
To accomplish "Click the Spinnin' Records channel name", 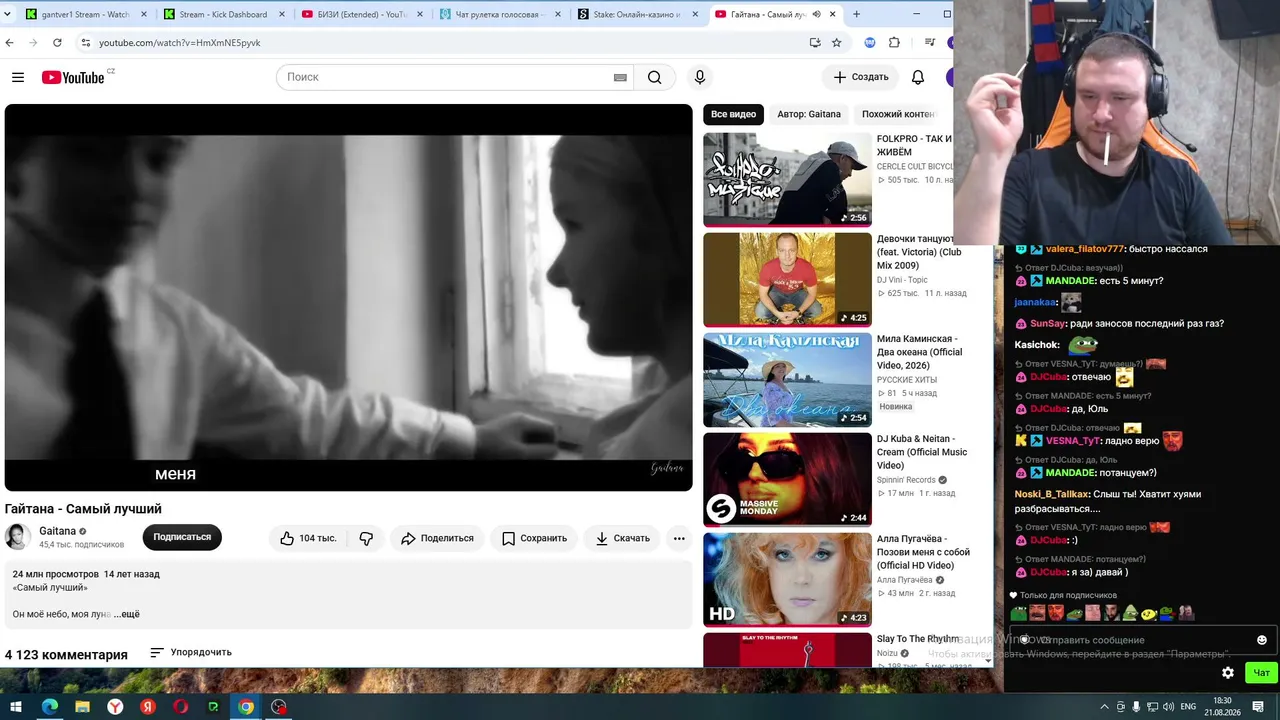I will 906,480.
